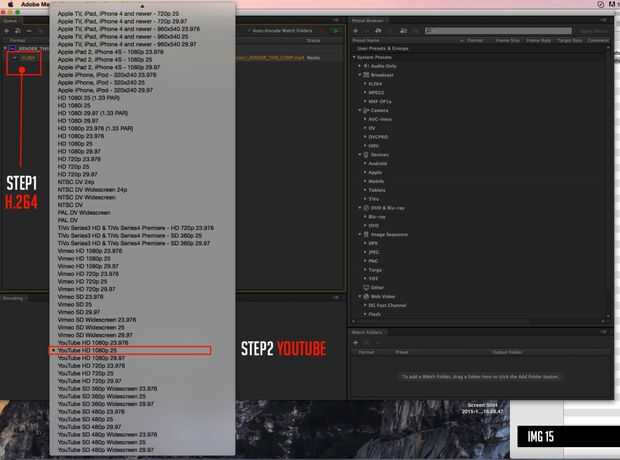The image size is (620, 460).
Task: Click the Camera category icon
Action: coord(366,110)
